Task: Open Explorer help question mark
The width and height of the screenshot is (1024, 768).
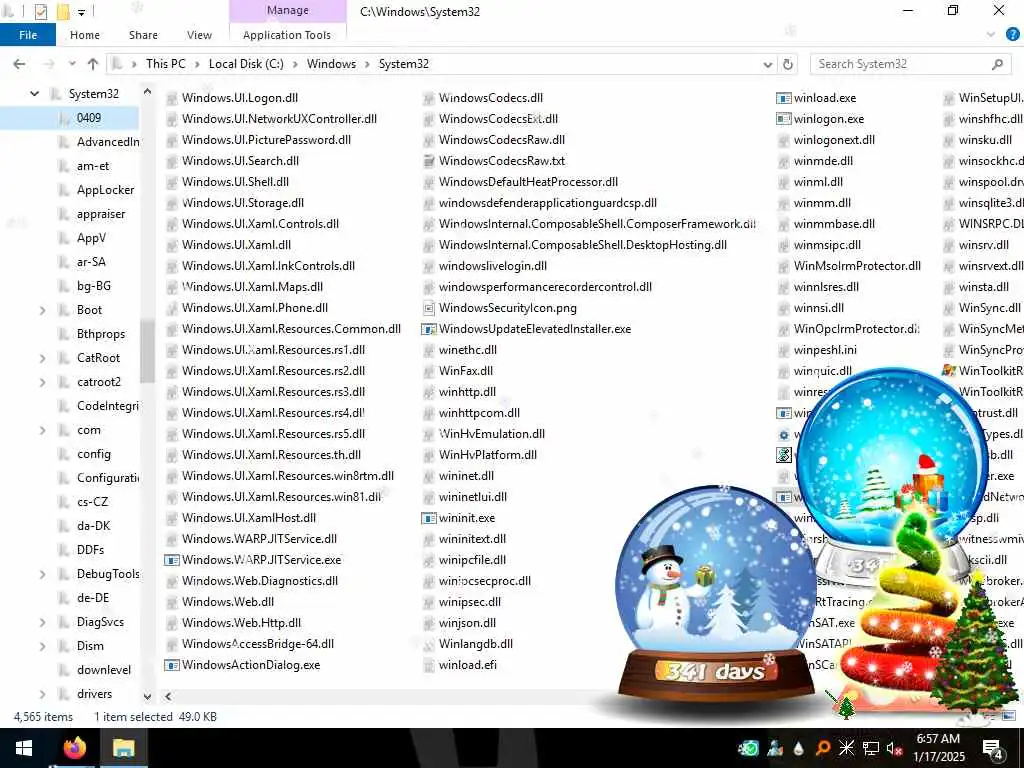Action: point(1013,35)
